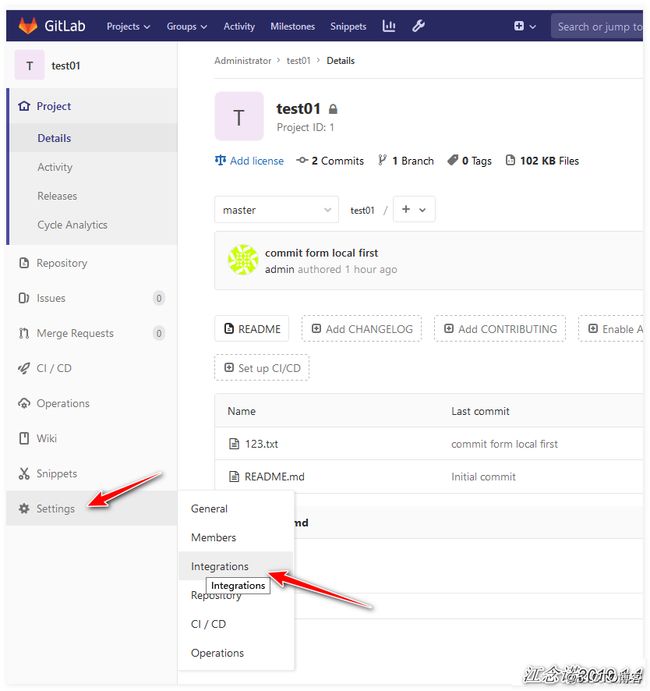The width and height of the screenshot is (650, 691).
Task: Open the Projects dropdown in navbar
Action: (128, 26)
